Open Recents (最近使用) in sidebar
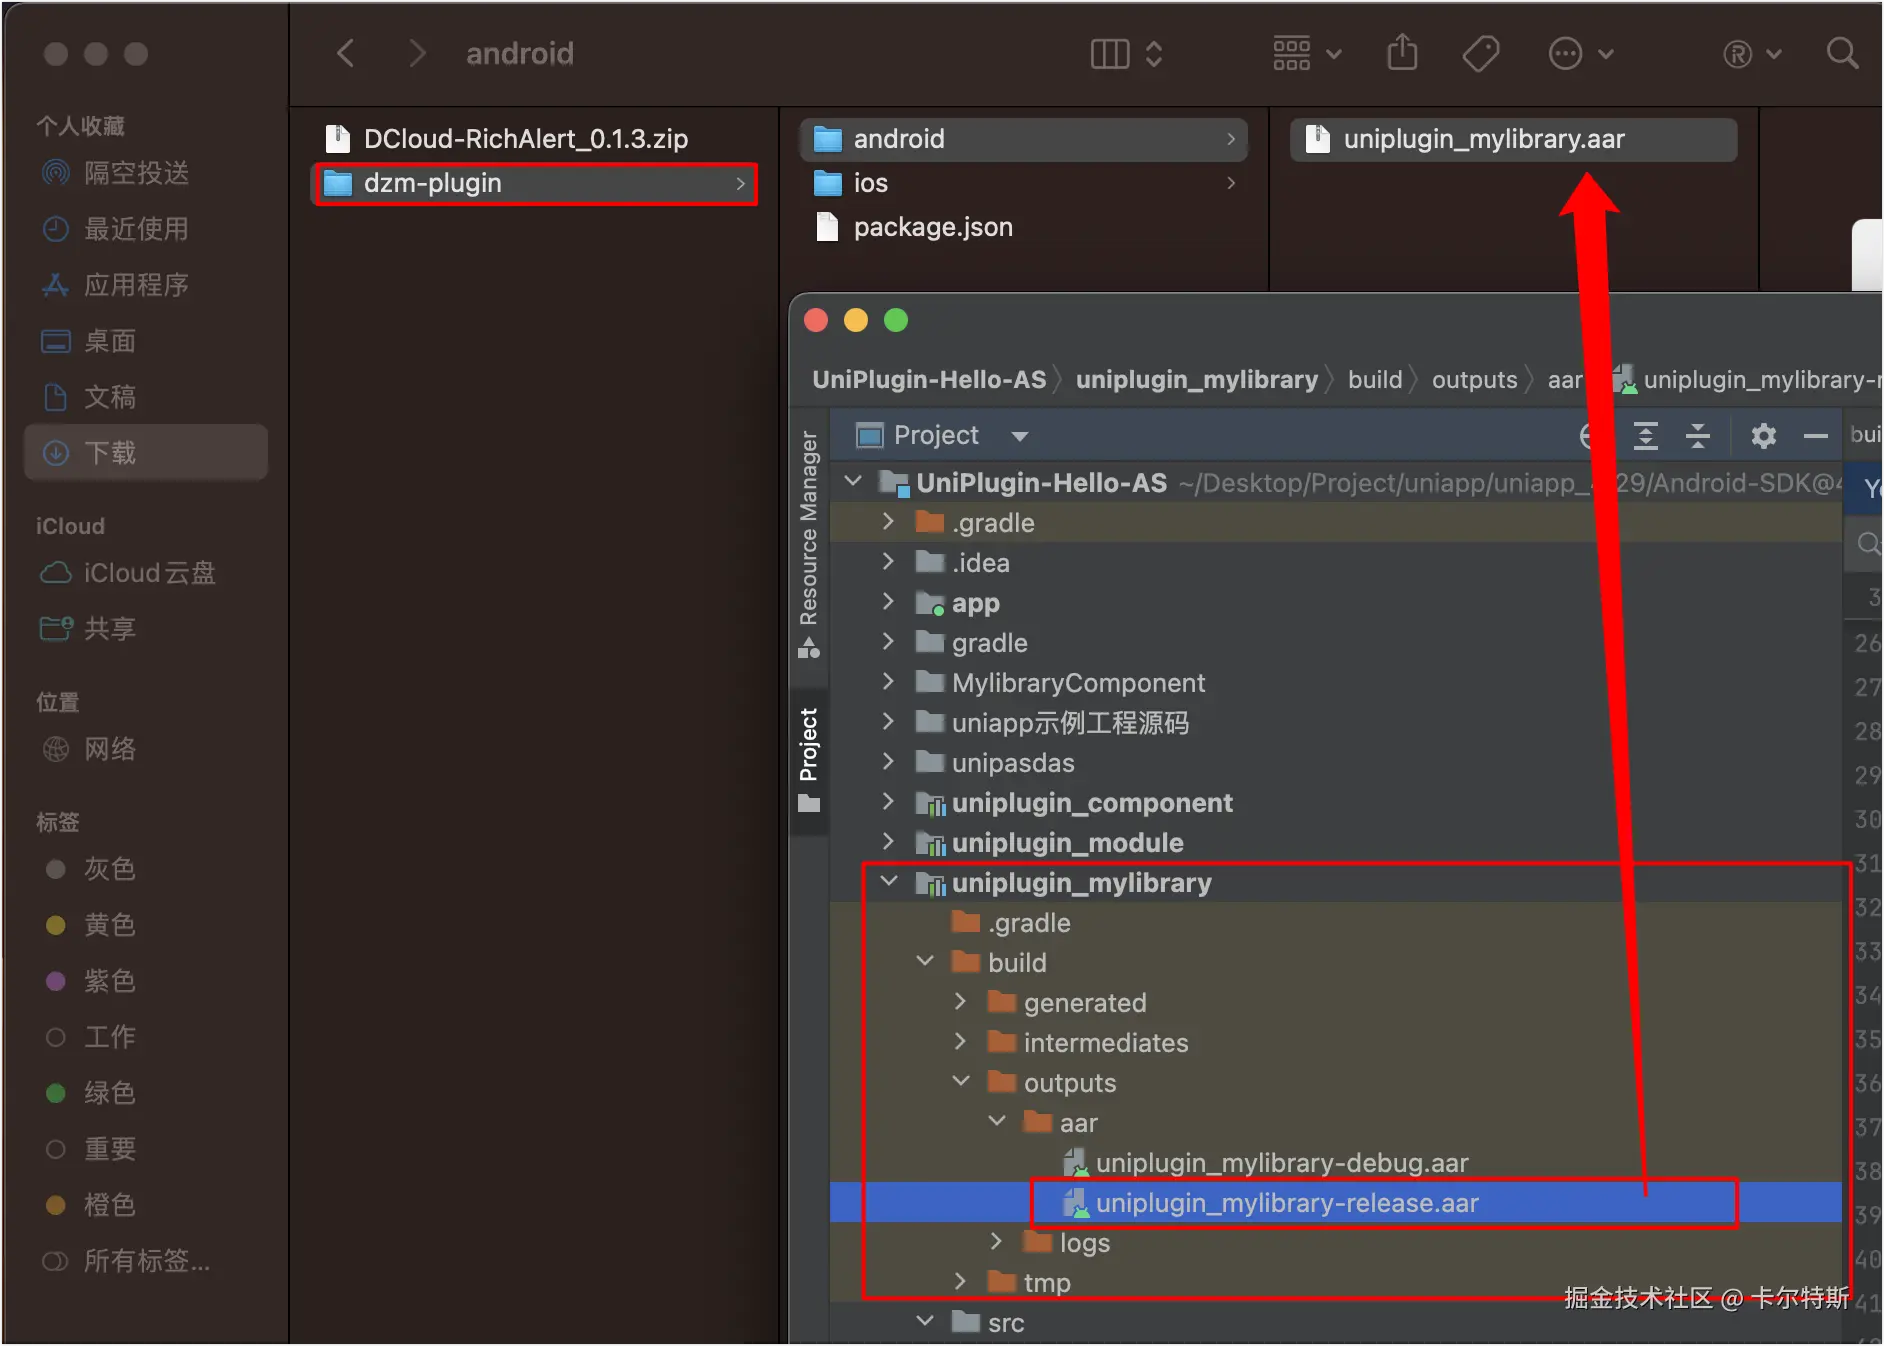 146,229
